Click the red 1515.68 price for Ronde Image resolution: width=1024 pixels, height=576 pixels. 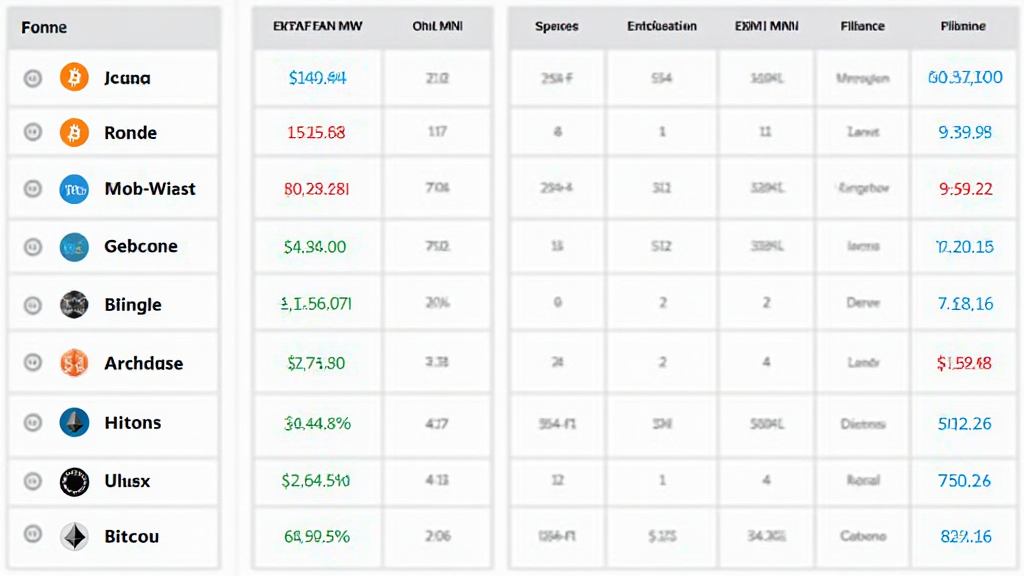point(316,133)
